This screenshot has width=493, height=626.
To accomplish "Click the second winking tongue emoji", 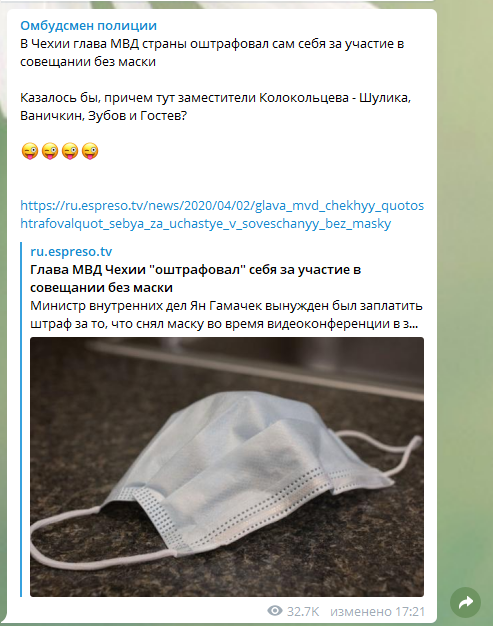I will pyautogui.click(x=49, y=151).
